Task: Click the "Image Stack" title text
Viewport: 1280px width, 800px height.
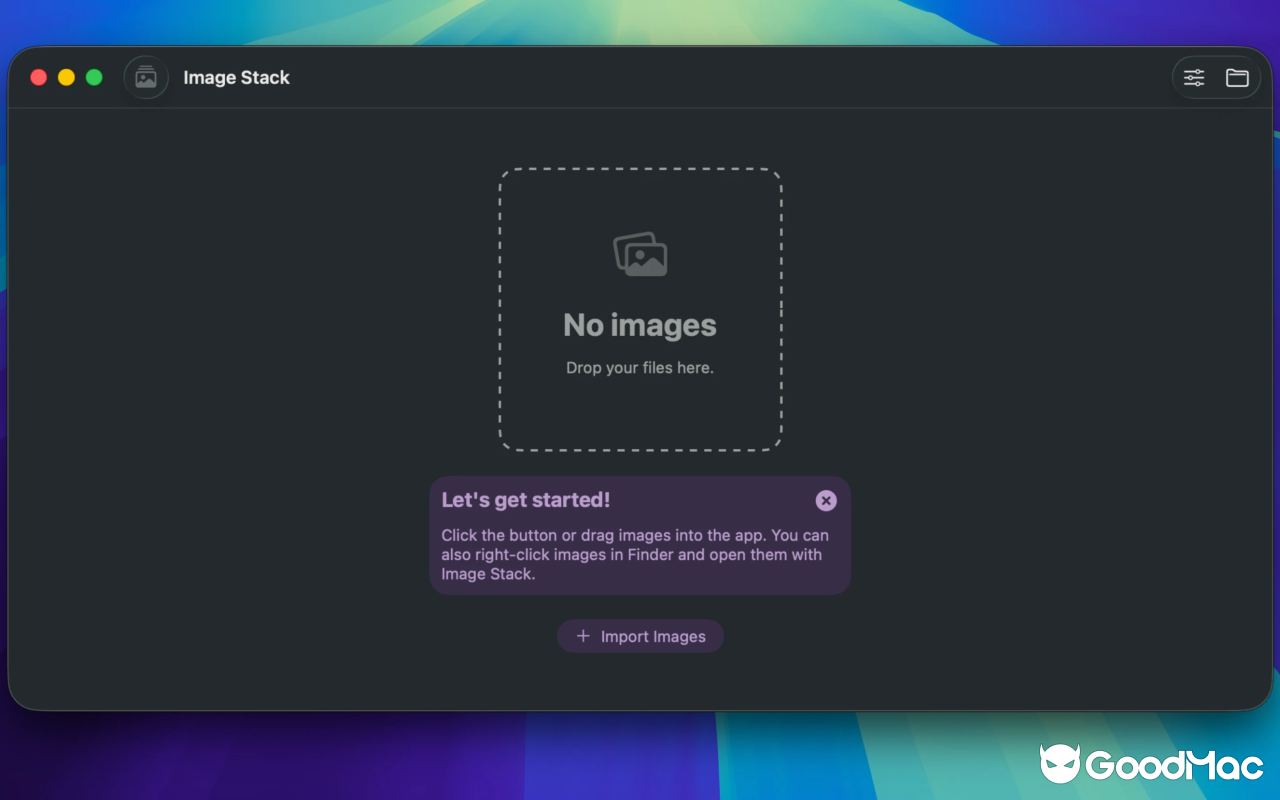Action: 236,77
